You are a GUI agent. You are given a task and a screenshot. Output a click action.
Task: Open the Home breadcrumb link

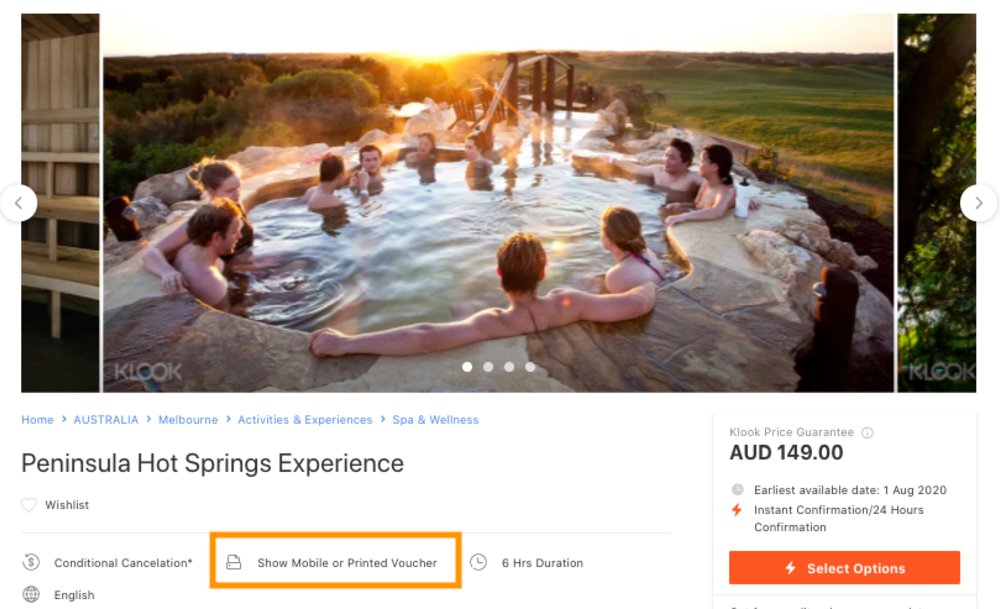click(37, 420)
